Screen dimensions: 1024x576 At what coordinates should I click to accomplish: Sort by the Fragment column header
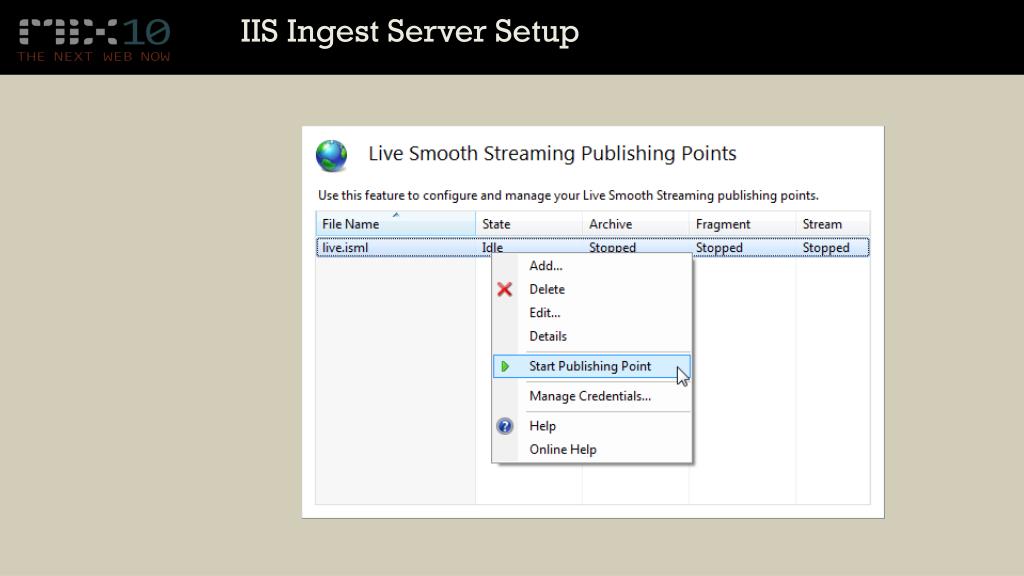point(742,224)
